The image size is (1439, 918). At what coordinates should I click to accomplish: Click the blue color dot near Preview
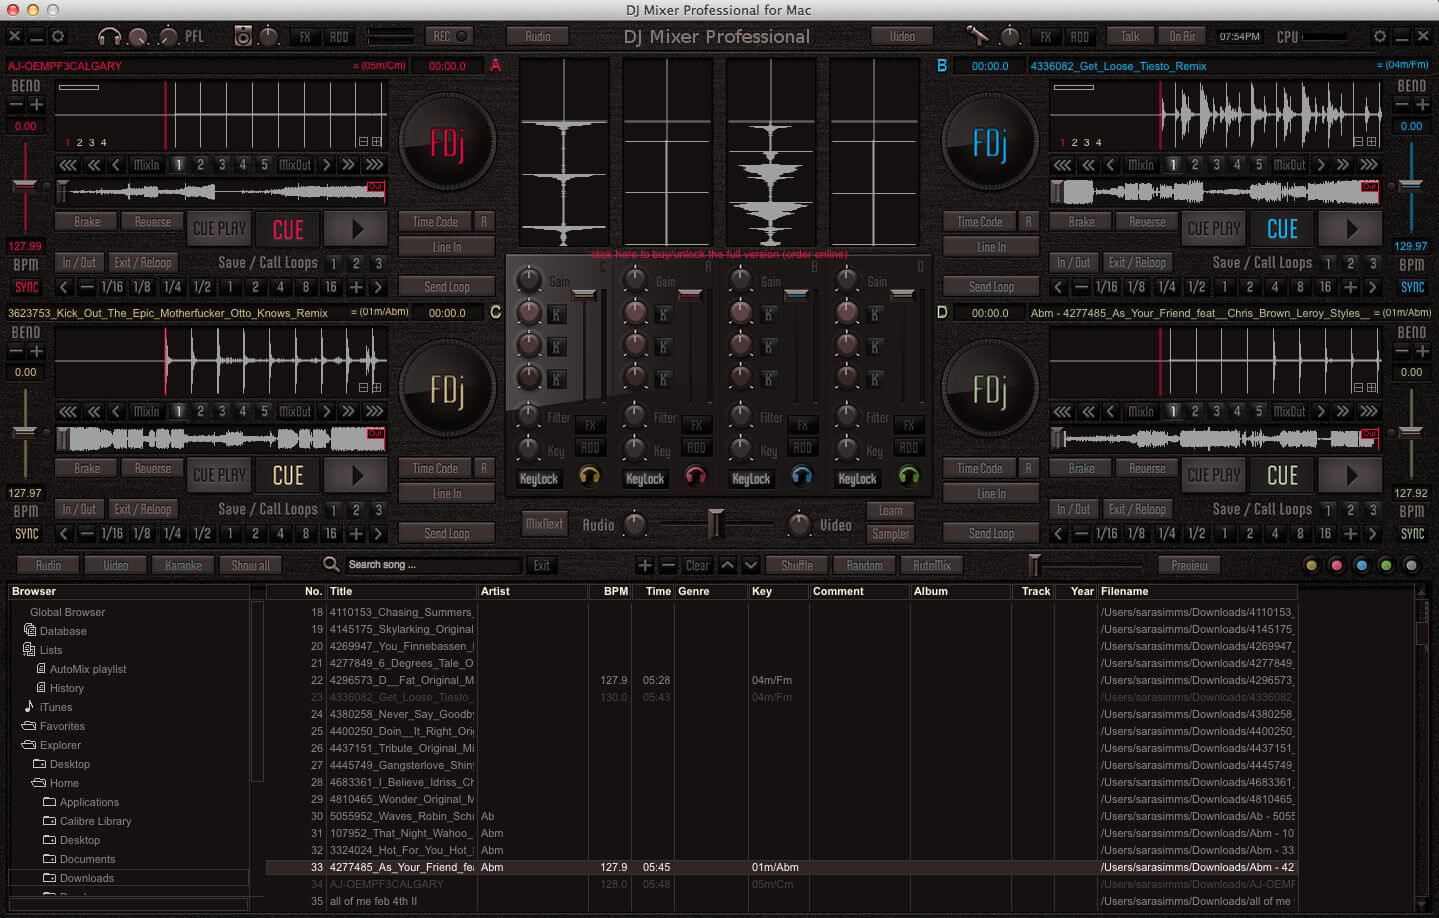coord(1361,565)
